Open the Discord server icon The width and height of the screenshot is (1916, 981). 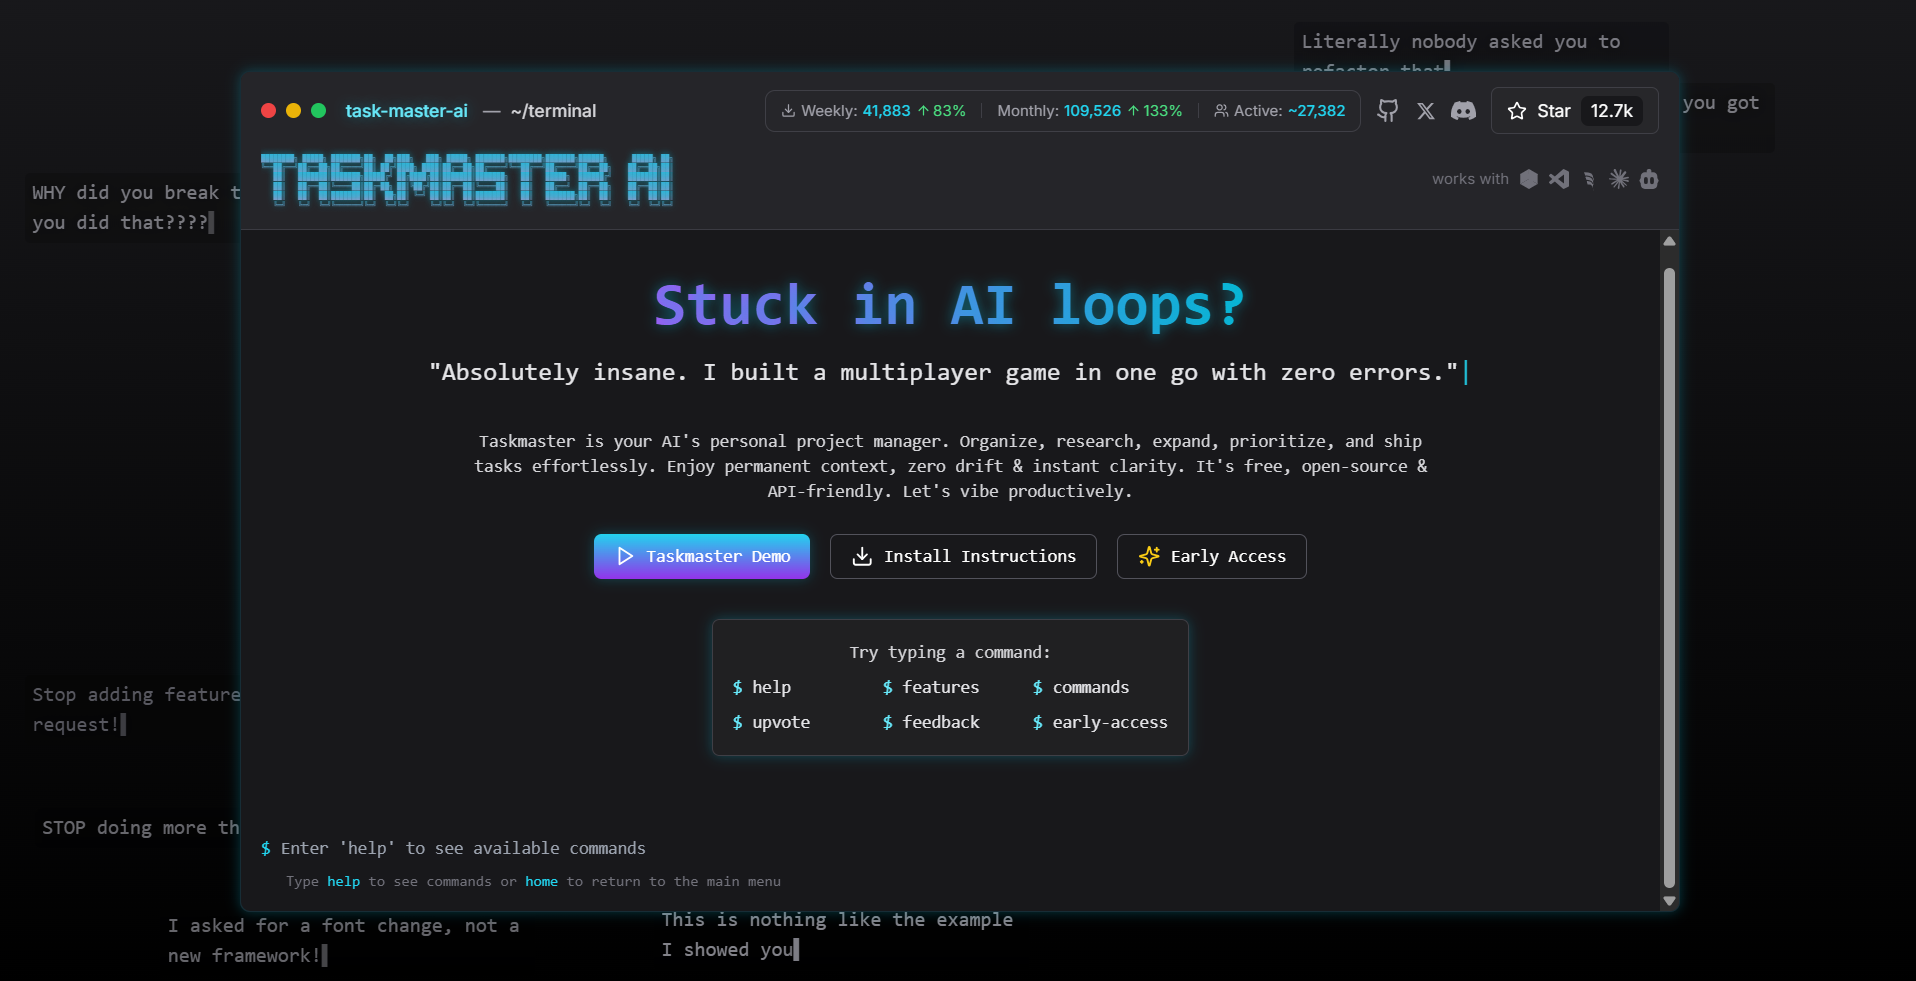coord(1464,111)
